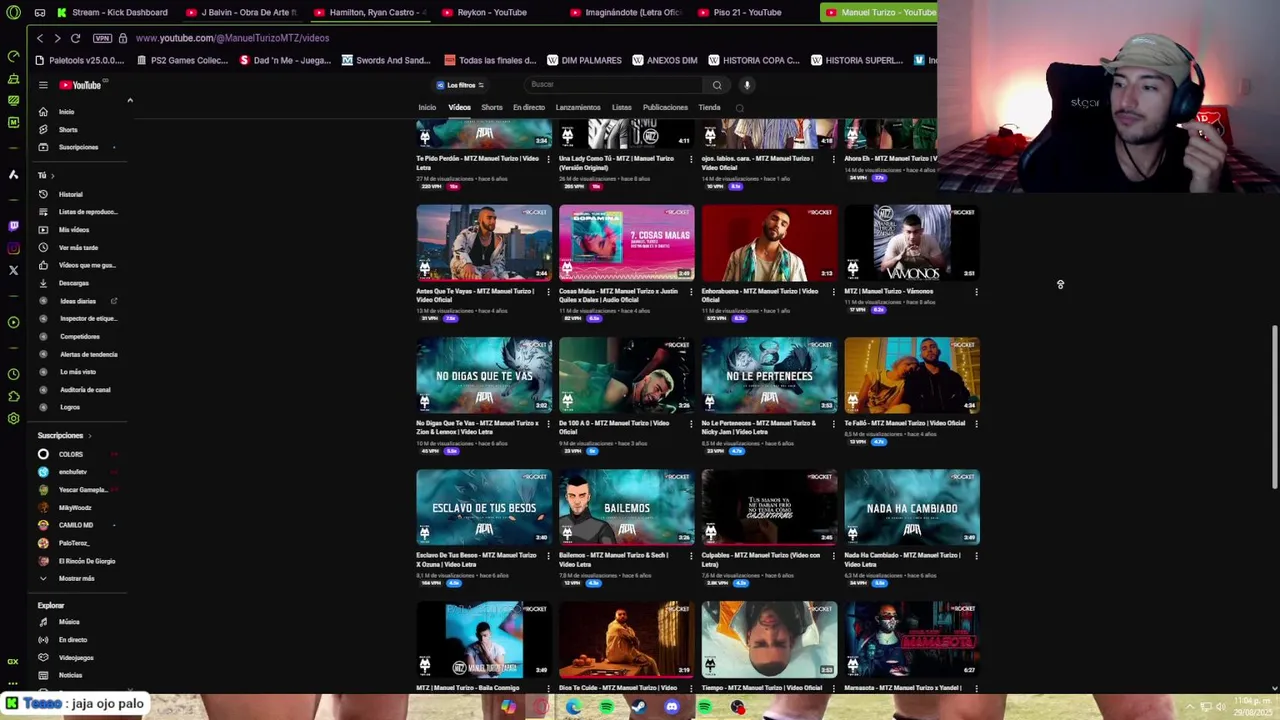Go to the YouTube logo home link
This screenshot has height=720, width=1280.
click(80, 85)
